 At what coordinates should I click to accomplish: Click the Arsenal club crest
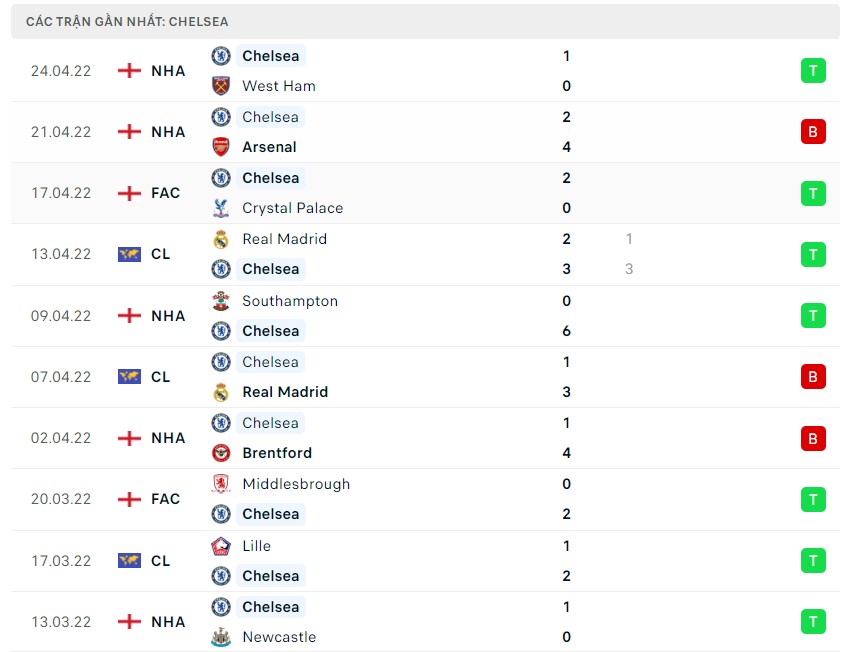tap(221, 147)
